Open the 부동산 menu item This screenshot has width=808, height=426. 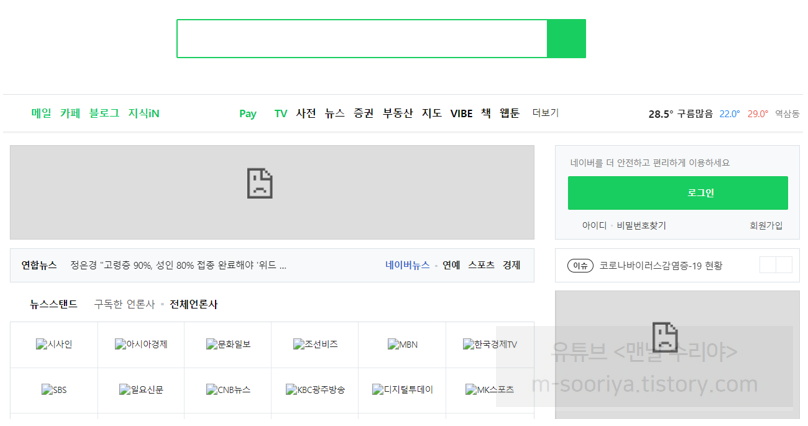click(x=398, y=113)
